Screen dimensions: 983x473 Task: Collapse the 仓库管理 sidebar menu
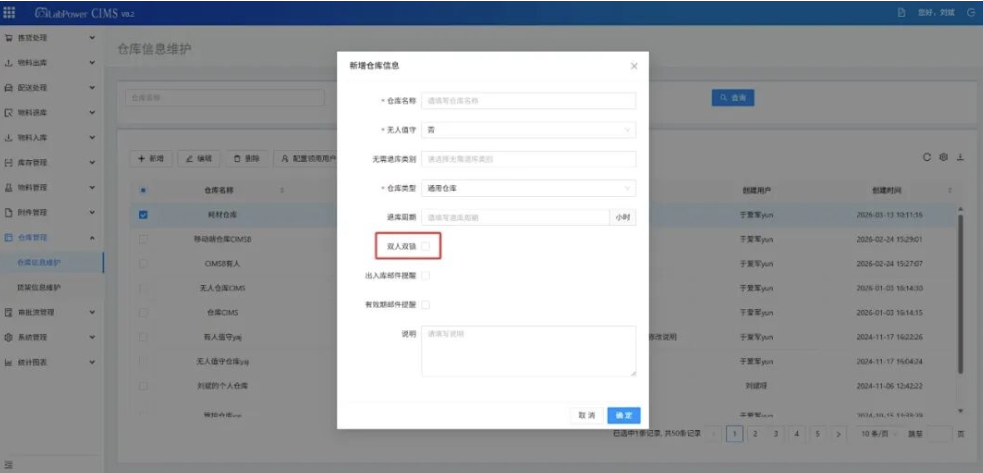pyautogui.click(x=51, y=238)
